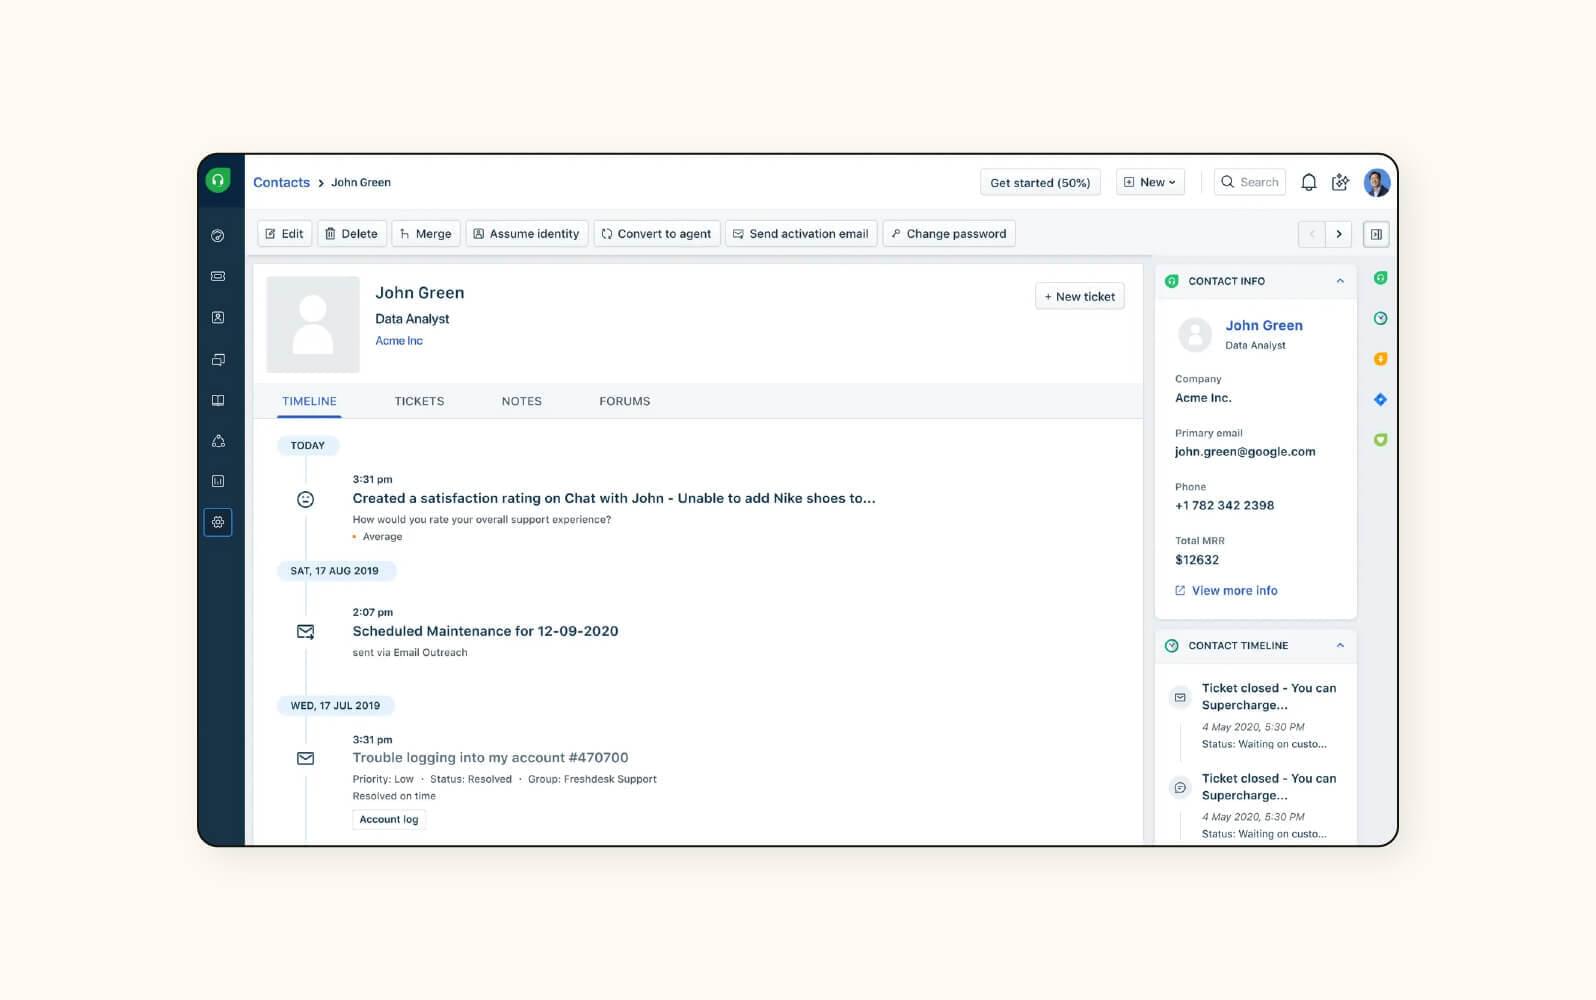Image resolution: width=1596 pixels, height=1000 pixels.
Task: Click Send activation email
Action: 801,234
